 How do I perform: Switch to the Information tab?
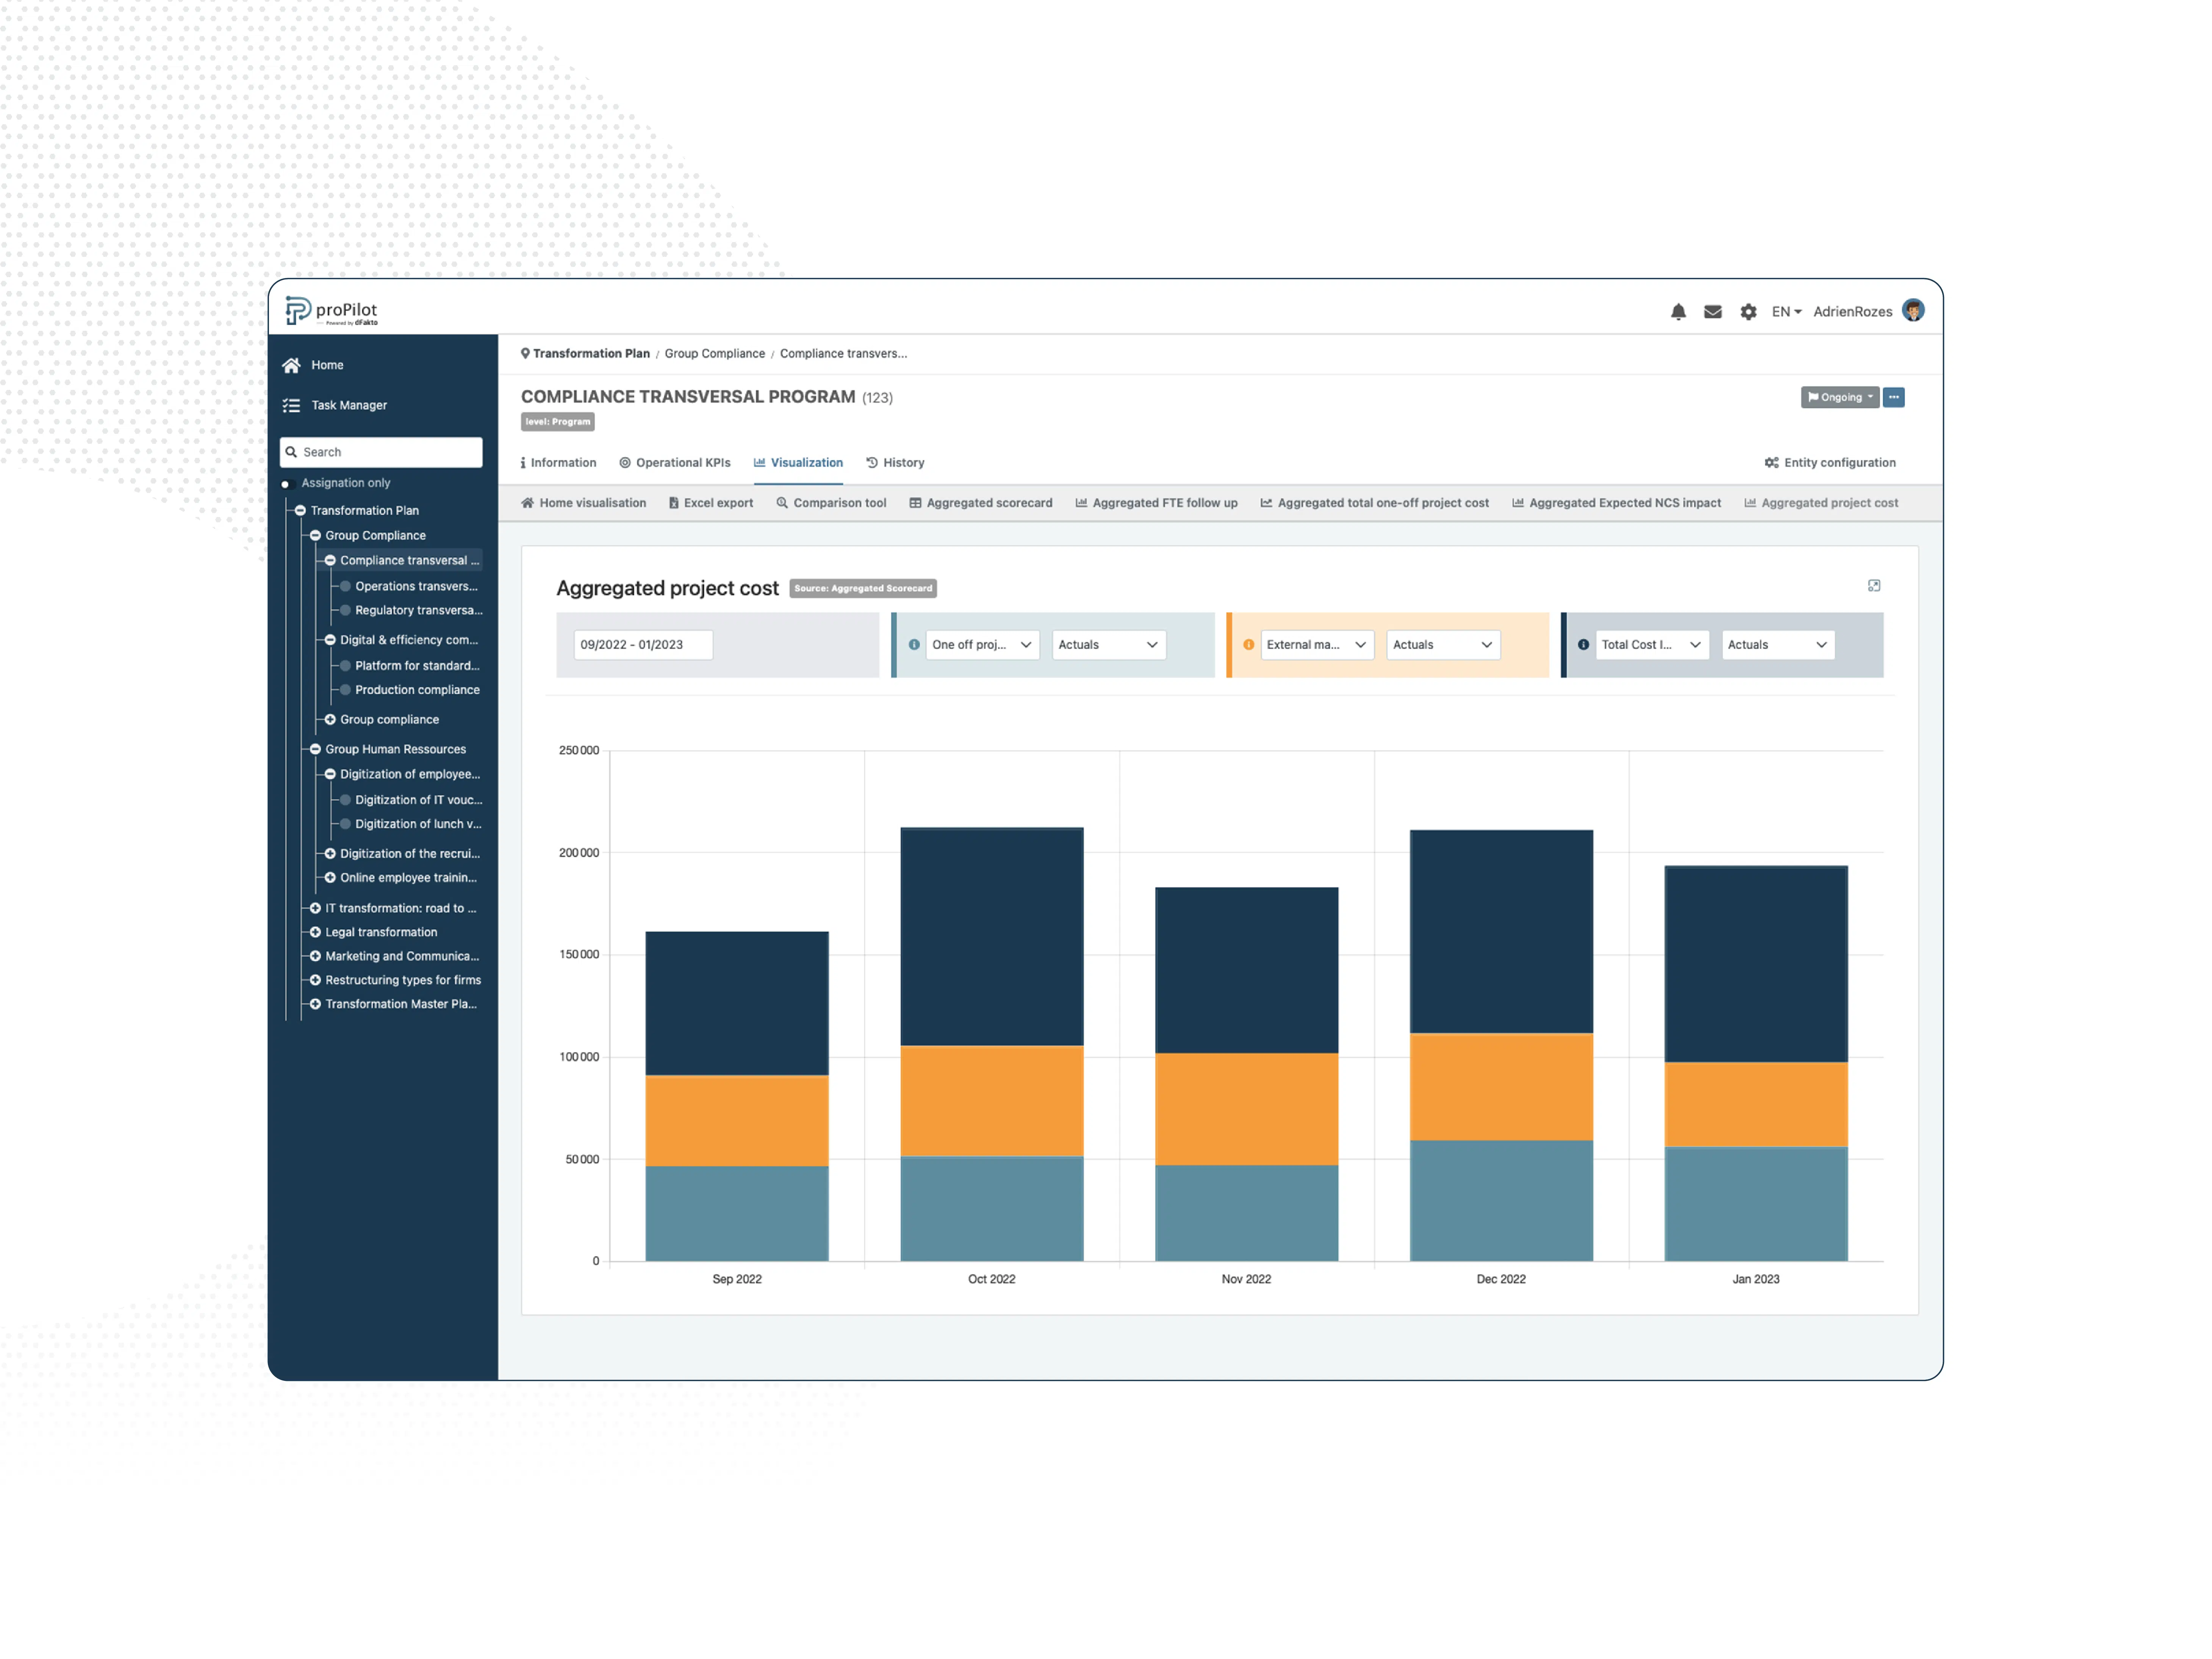[558, 463]
